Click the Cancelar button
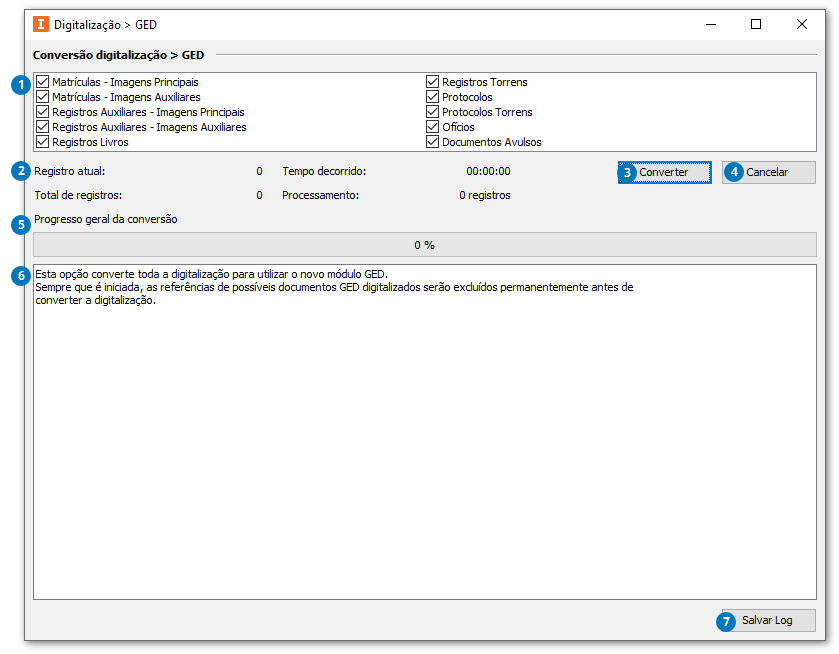839x654 pixels. (x=769, y=172)
